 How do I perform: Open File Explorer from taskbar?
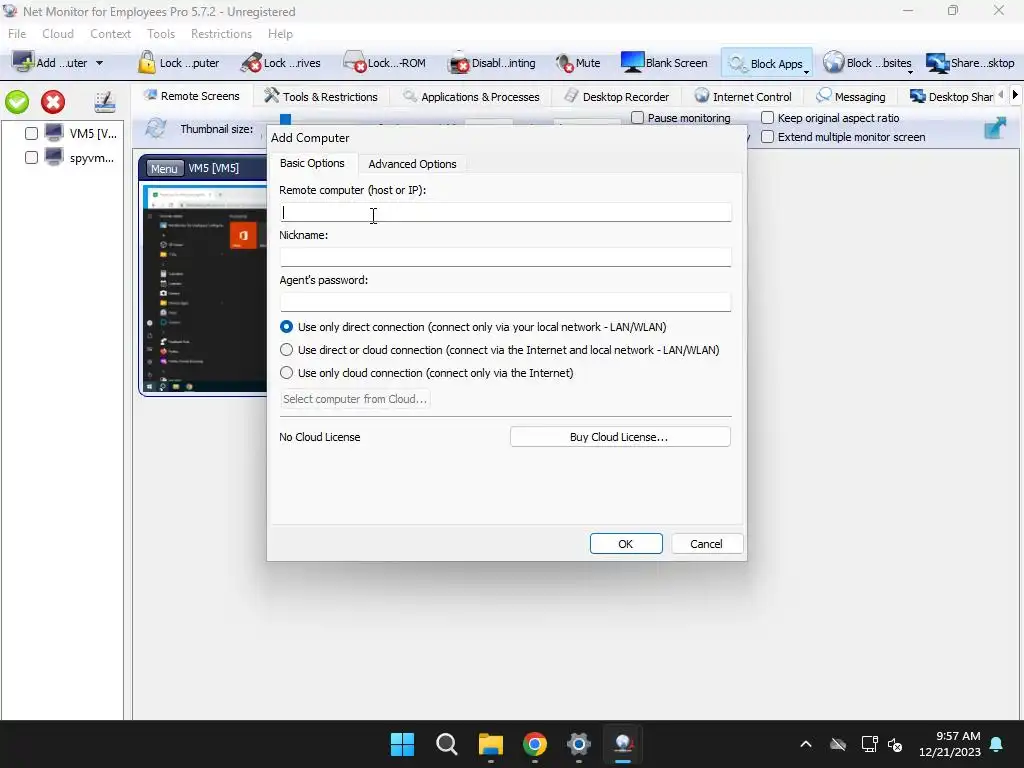tap(490, 744)
